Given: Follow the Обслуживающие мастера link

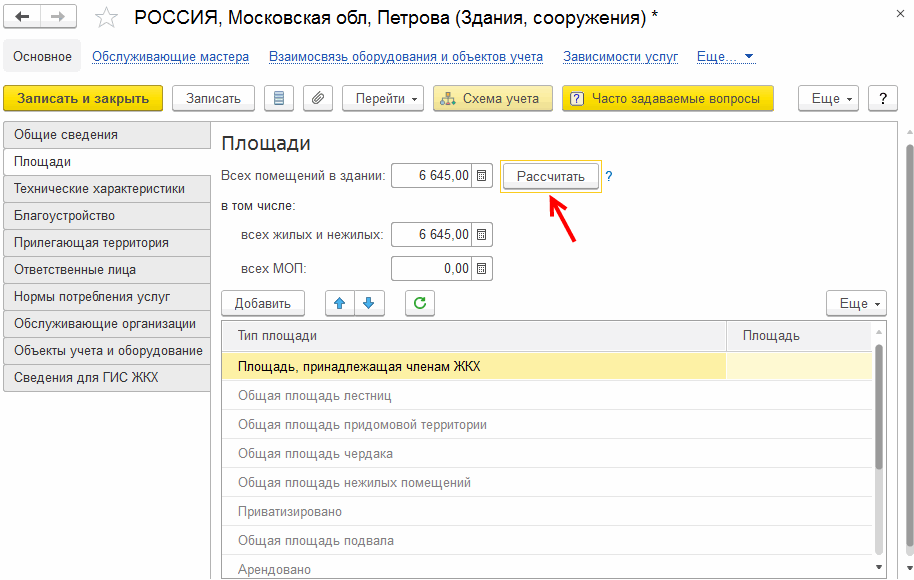Looking at the screenshot, I should coord(170,57).
